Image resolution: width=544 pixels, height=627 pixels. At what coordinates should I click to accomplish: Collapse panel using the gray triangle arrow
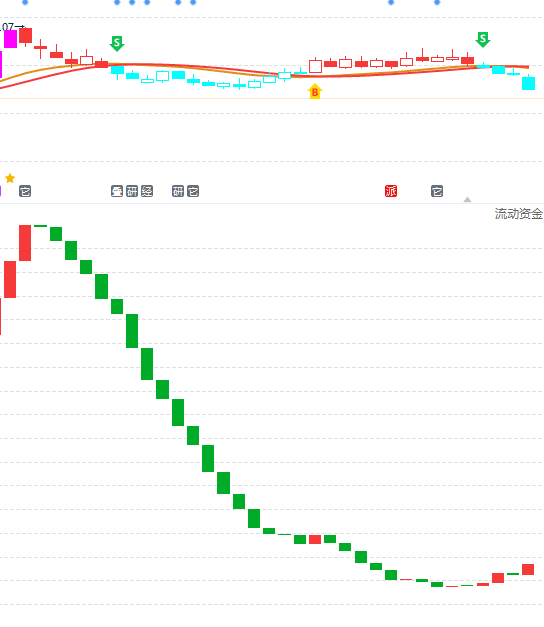pyautogui.click(x=467, y=199)
